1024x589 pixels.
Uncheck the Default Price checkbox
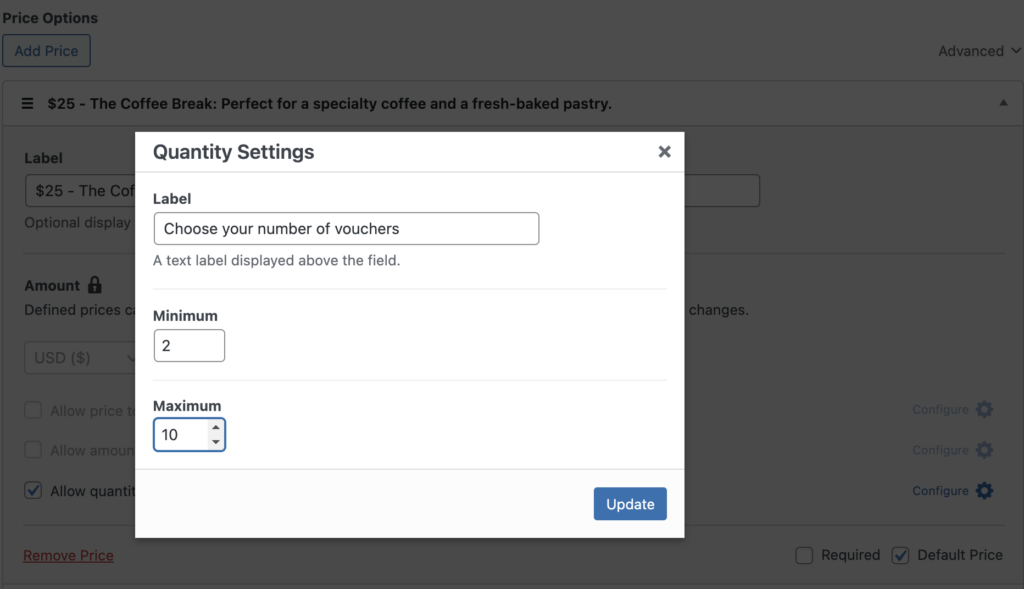(900, 555)
